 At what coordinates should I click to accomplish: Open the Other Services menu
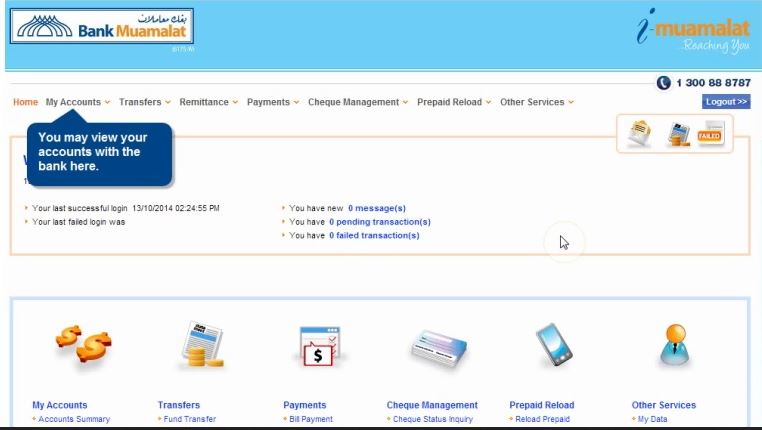pyautogui.click(x=532, y=102)
